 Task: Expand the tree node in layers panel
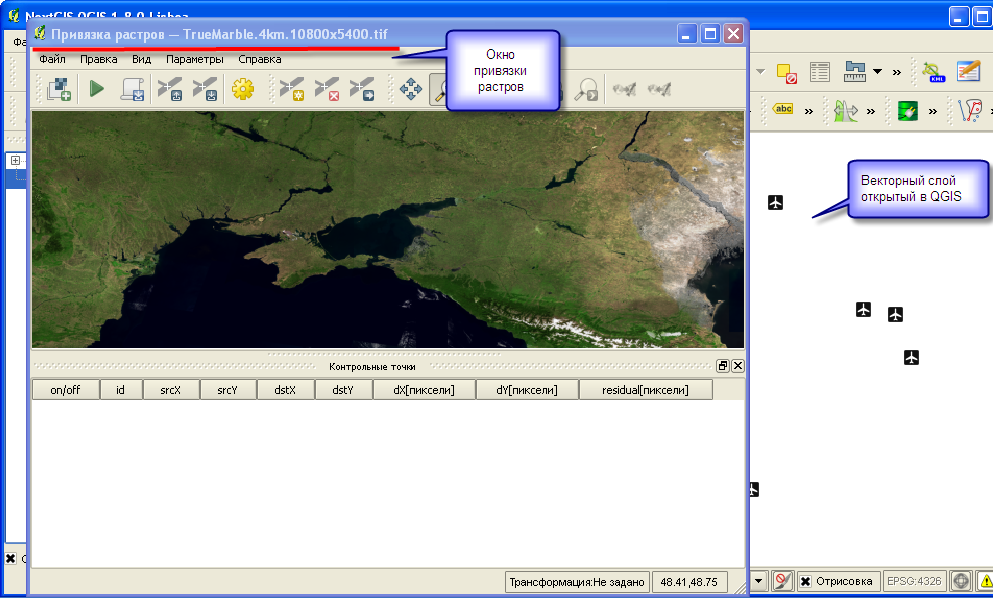coord(15,160)
